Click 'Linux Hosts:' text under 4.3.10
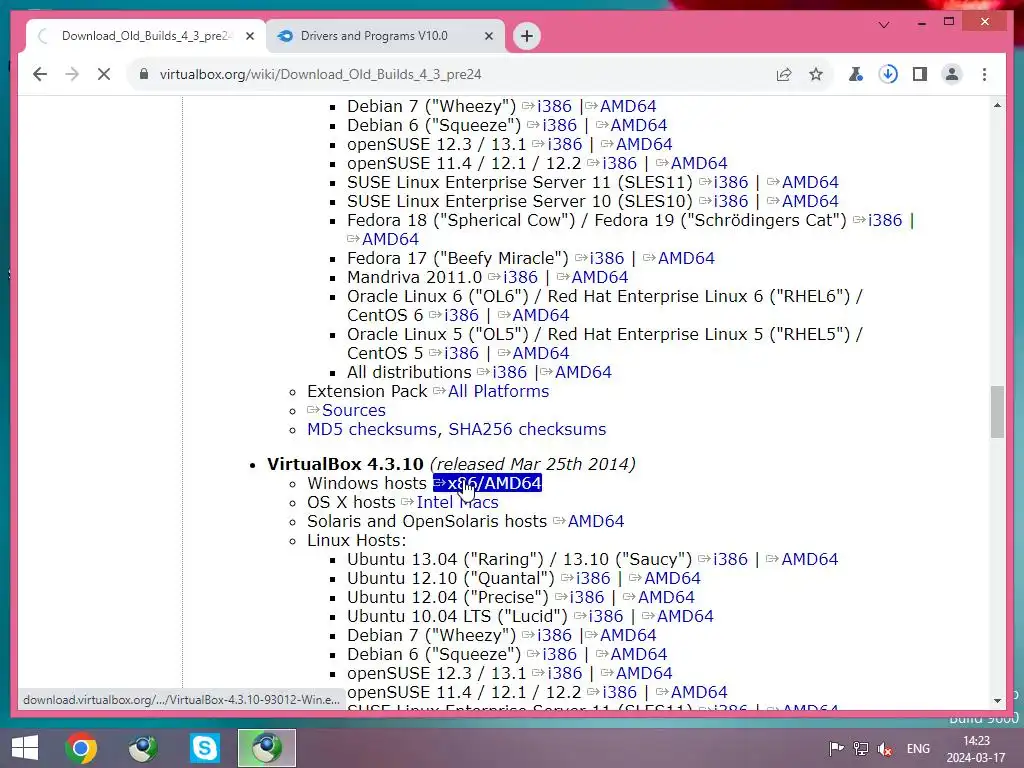1024x768 pixels. [x=357, y=540]
